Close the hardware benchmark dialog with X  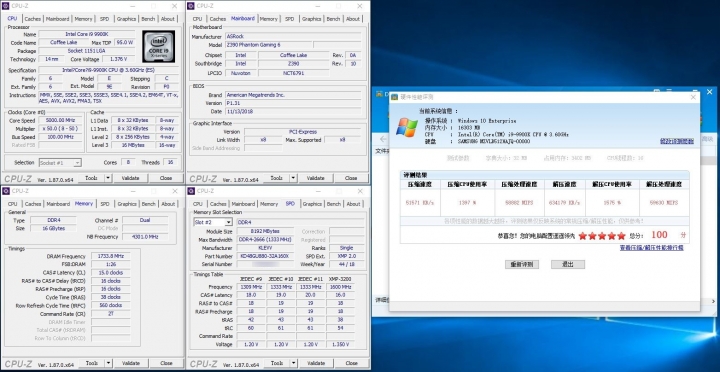click(693, 97)
